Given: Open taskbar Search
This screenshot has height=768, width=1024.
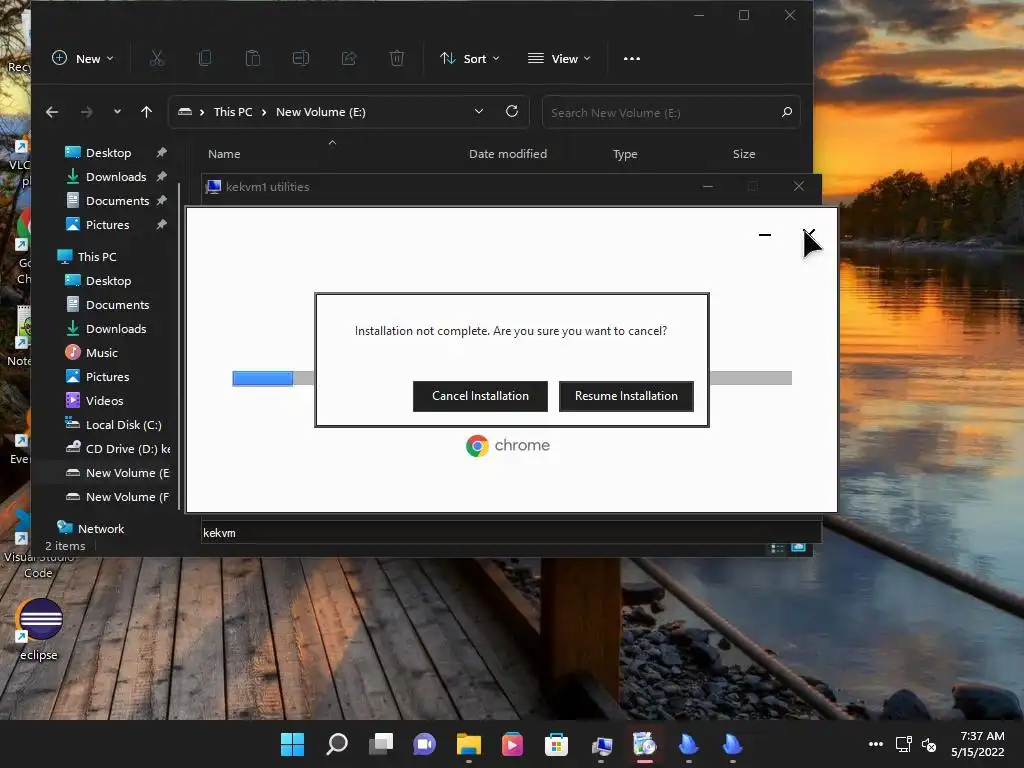Looking at the screenshot, I should [336, 744].
